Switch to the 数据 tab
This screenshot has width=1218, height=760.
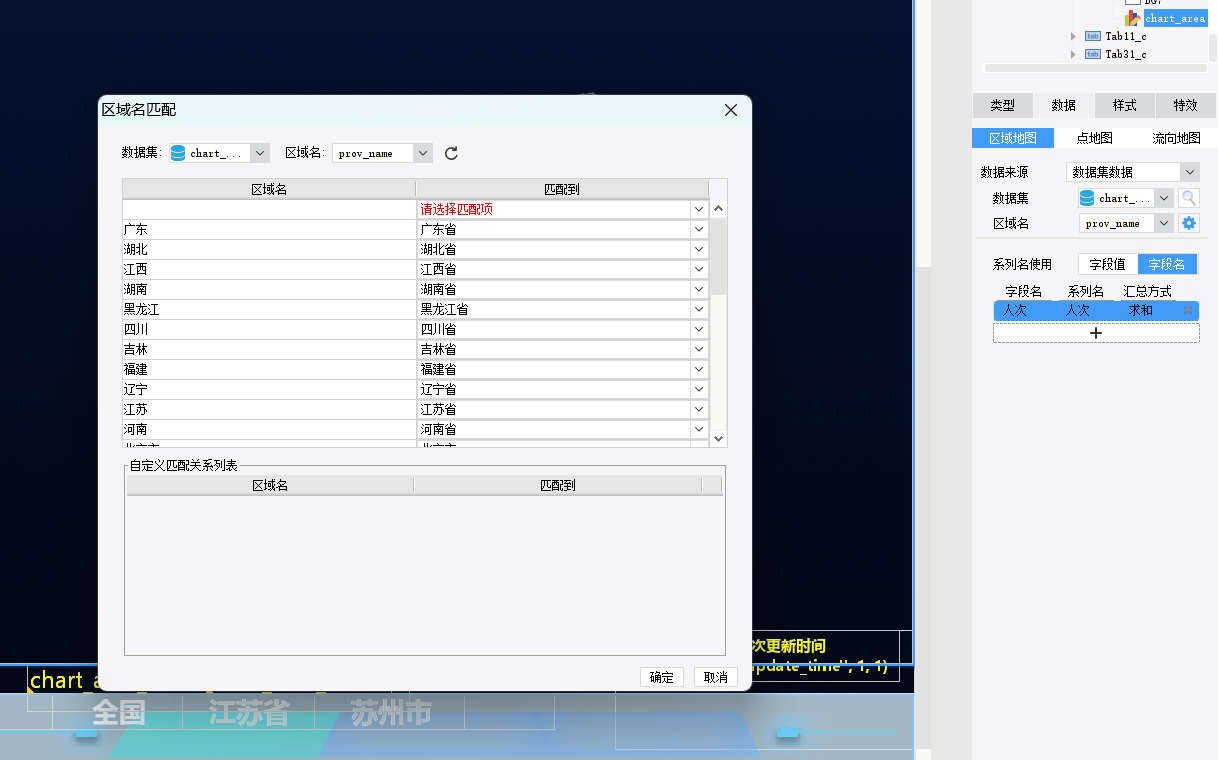coord(1063,105)
